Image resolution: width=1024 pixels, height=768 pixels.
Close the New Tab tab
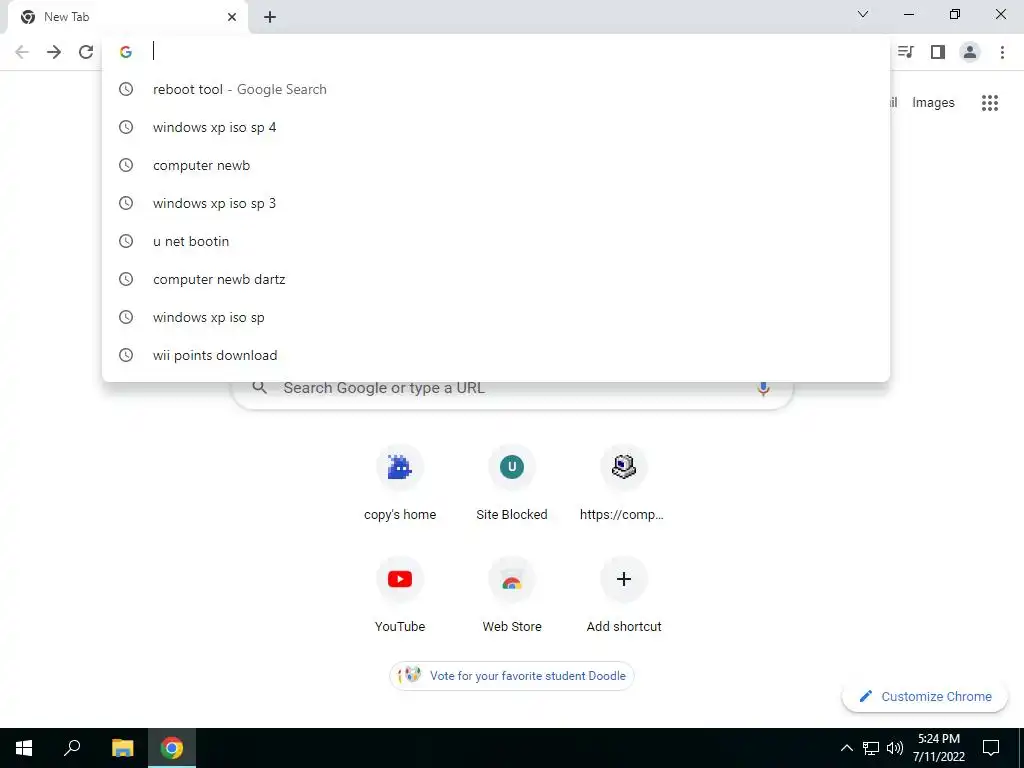click(x=232, y=17)
